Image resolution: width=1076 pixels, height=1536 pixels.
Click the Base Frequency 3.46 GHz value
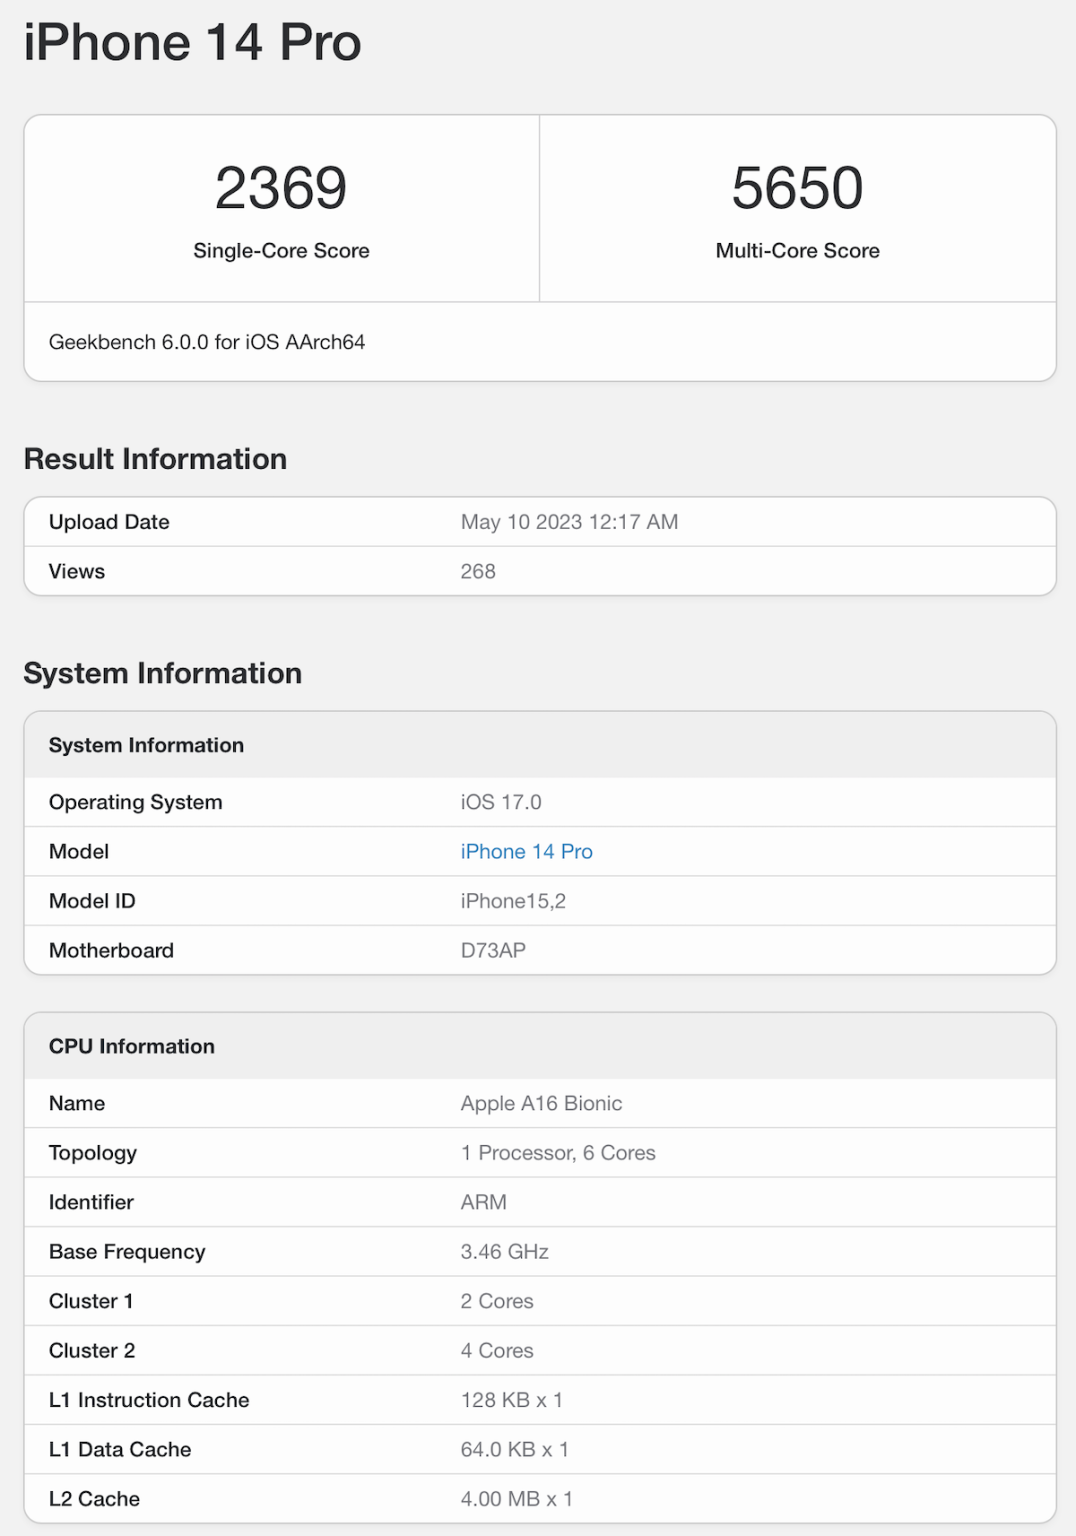click(504, 1251)
